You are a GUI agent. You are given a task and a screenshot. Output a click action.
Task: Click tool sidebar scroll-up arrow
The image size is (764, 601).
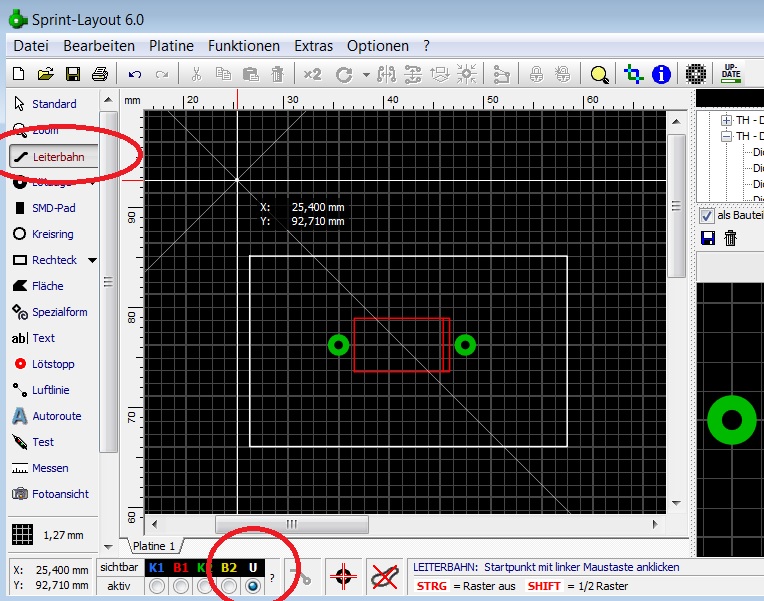pos(108,100)
